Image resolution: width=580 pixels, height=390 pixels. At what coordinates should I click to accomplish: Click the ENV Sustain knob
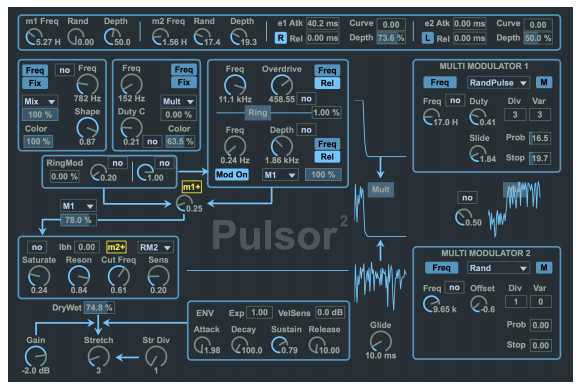(281, 345)
